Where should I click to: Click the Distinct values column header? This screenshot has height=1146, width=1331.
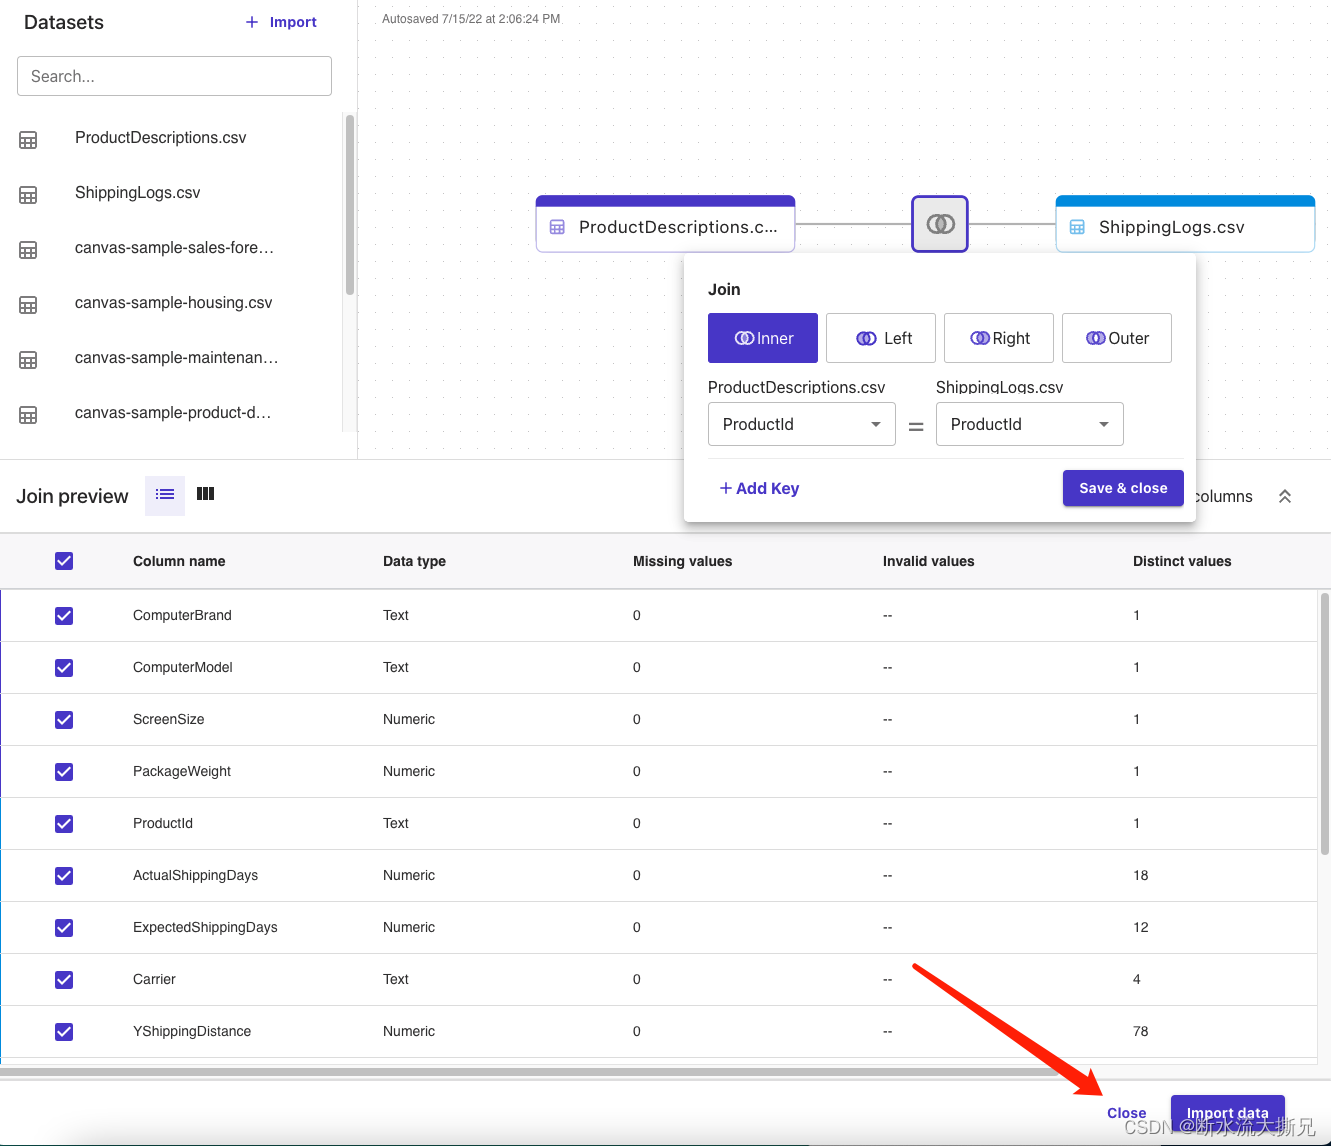(x=1182, y=561)
